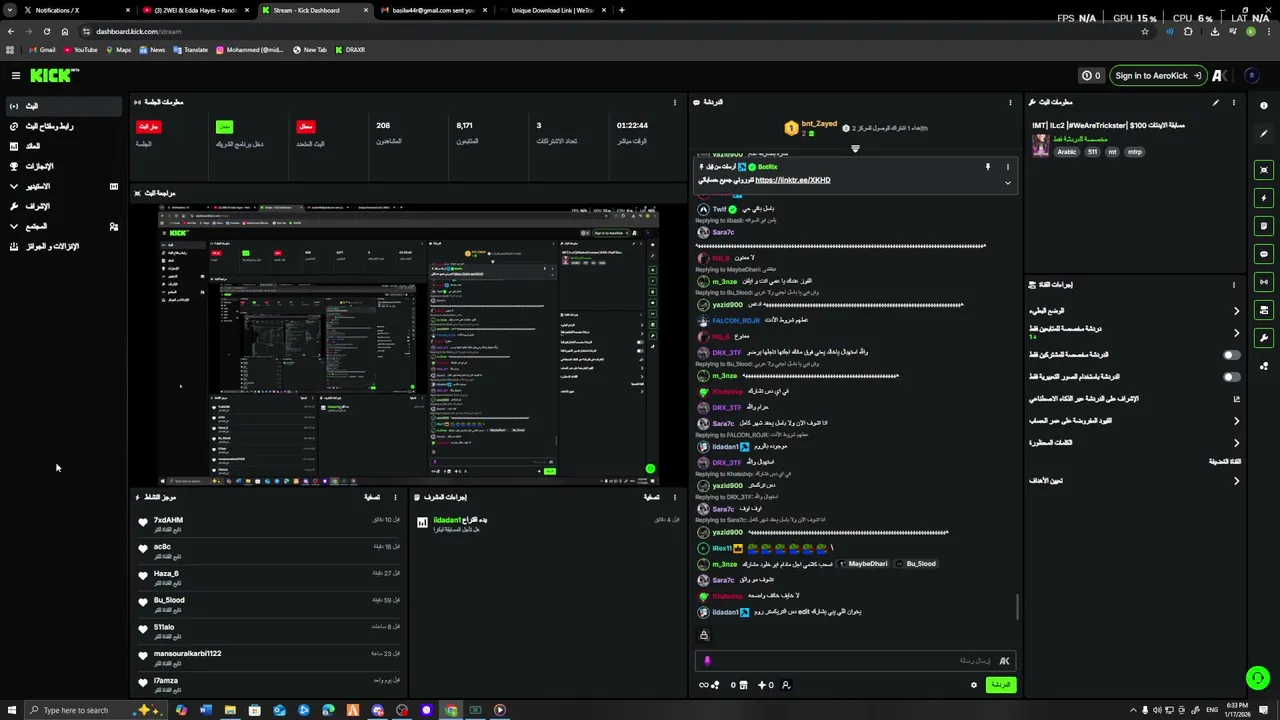Collapse the pinned message with its chevron

pyautogui.click(x=1008, y=183)
